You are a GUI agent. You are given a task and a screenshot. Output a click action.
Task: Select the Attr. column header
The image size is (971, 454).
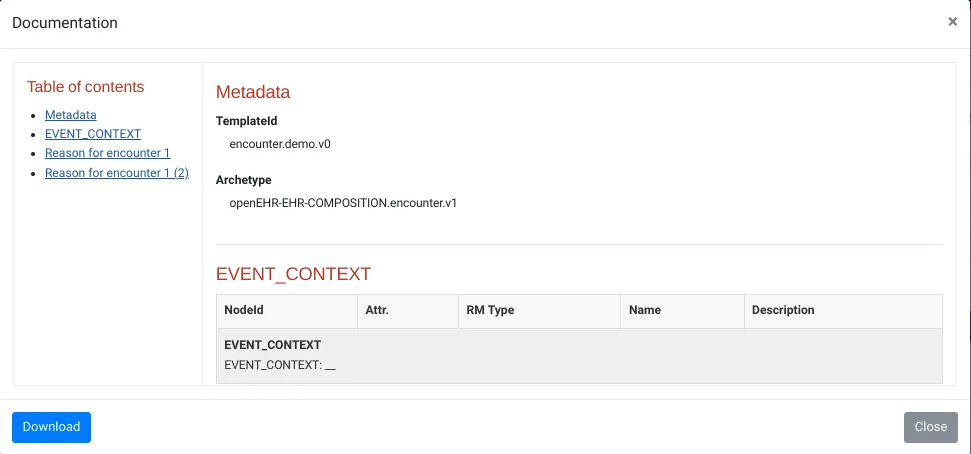click(377, 310)
